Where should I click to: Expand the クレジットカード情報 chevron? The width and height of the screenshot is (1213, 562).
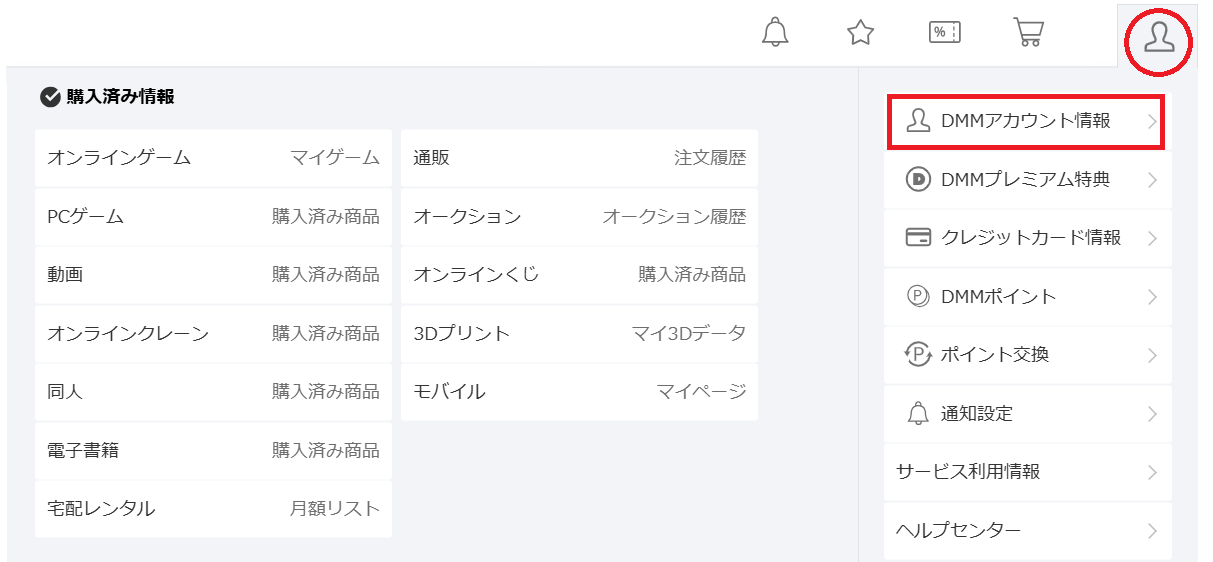point(1152,238)
